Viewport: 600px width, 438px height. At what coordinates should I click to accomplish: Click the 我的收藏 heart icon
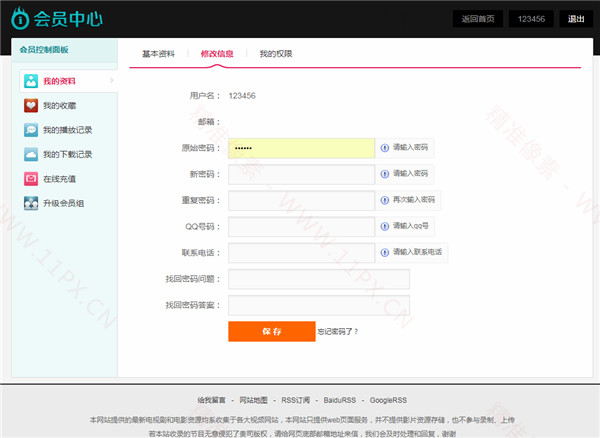pyautogui.click(x=31, y=106)
